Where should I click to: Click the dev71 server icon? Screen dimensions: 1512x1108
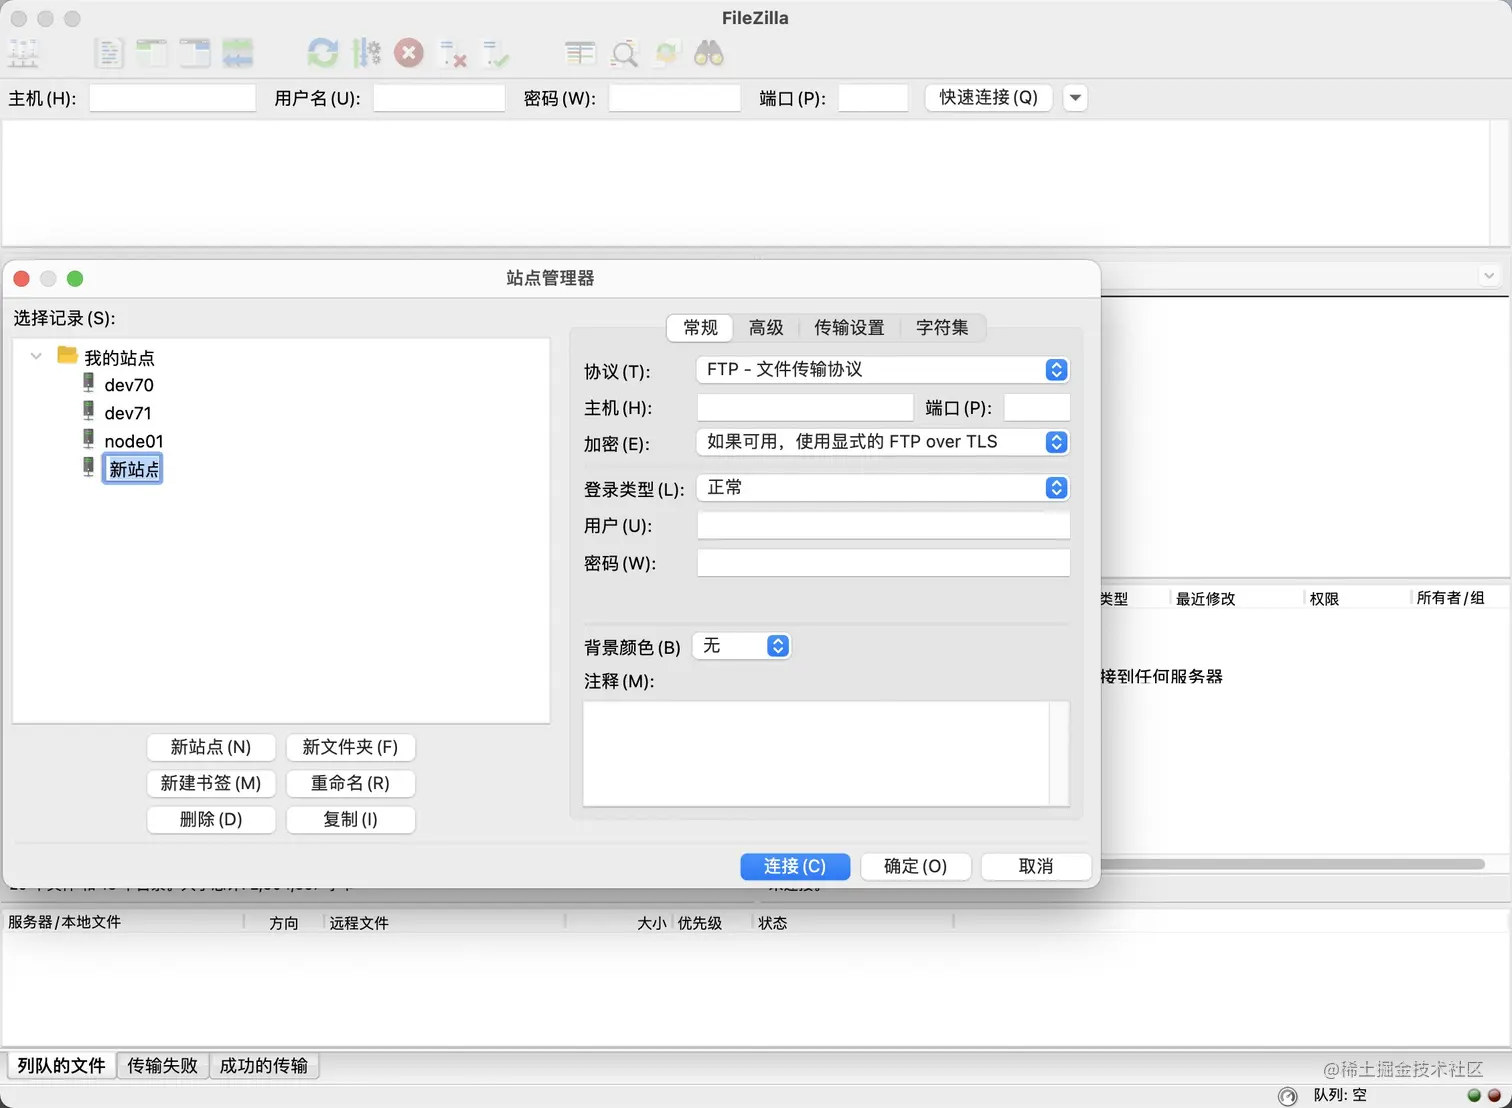pyautogui.click(x=89, y=411)
